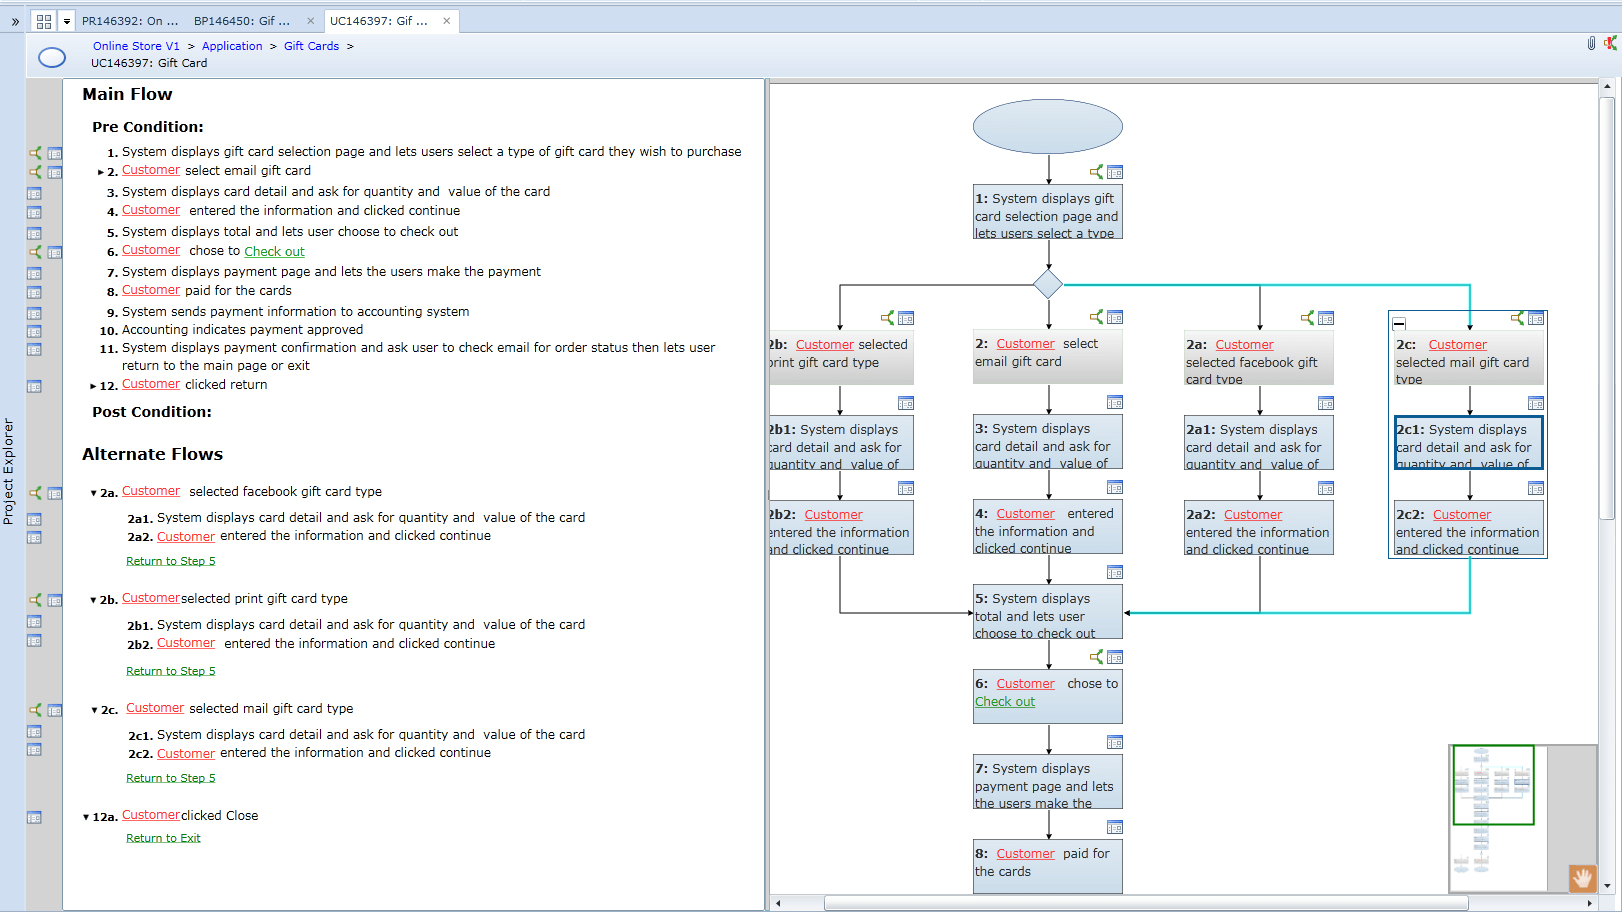Click the paperclip attachments icon in the header
The height and width of the screenshot is (912, 1622).
coord(1592,43)
